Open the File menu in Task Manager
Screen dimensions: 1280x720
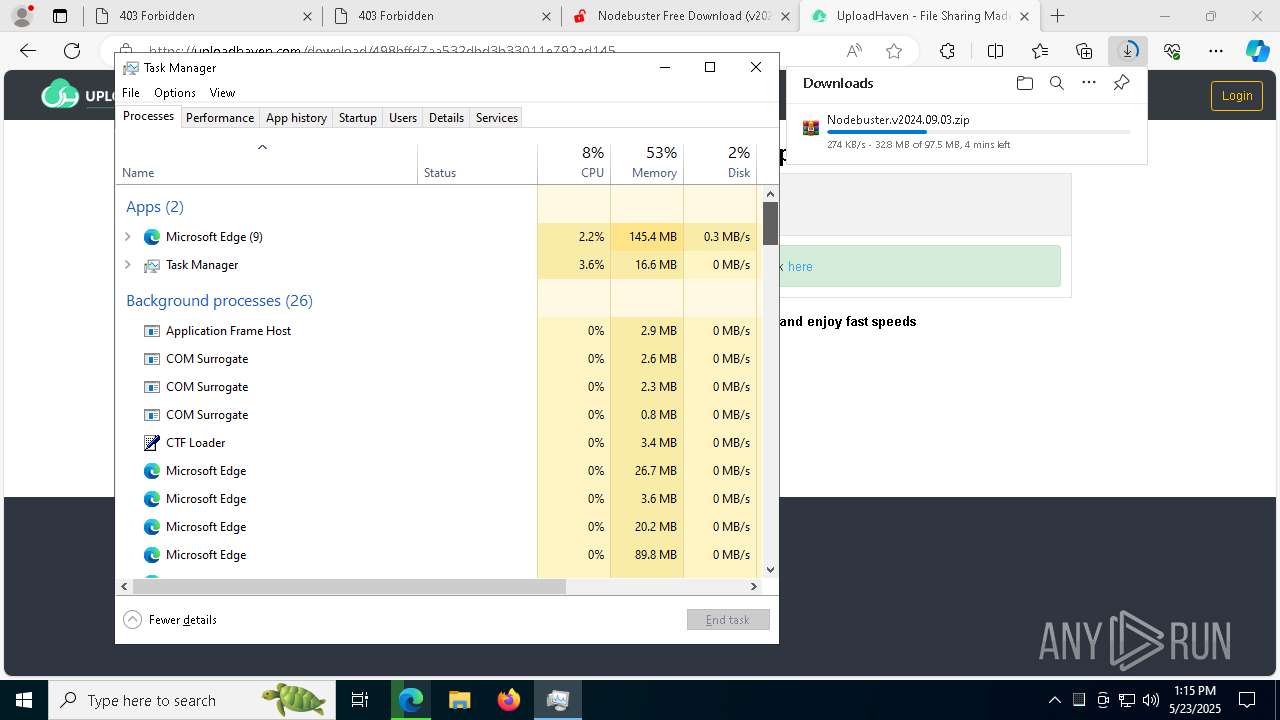point(131,93)
